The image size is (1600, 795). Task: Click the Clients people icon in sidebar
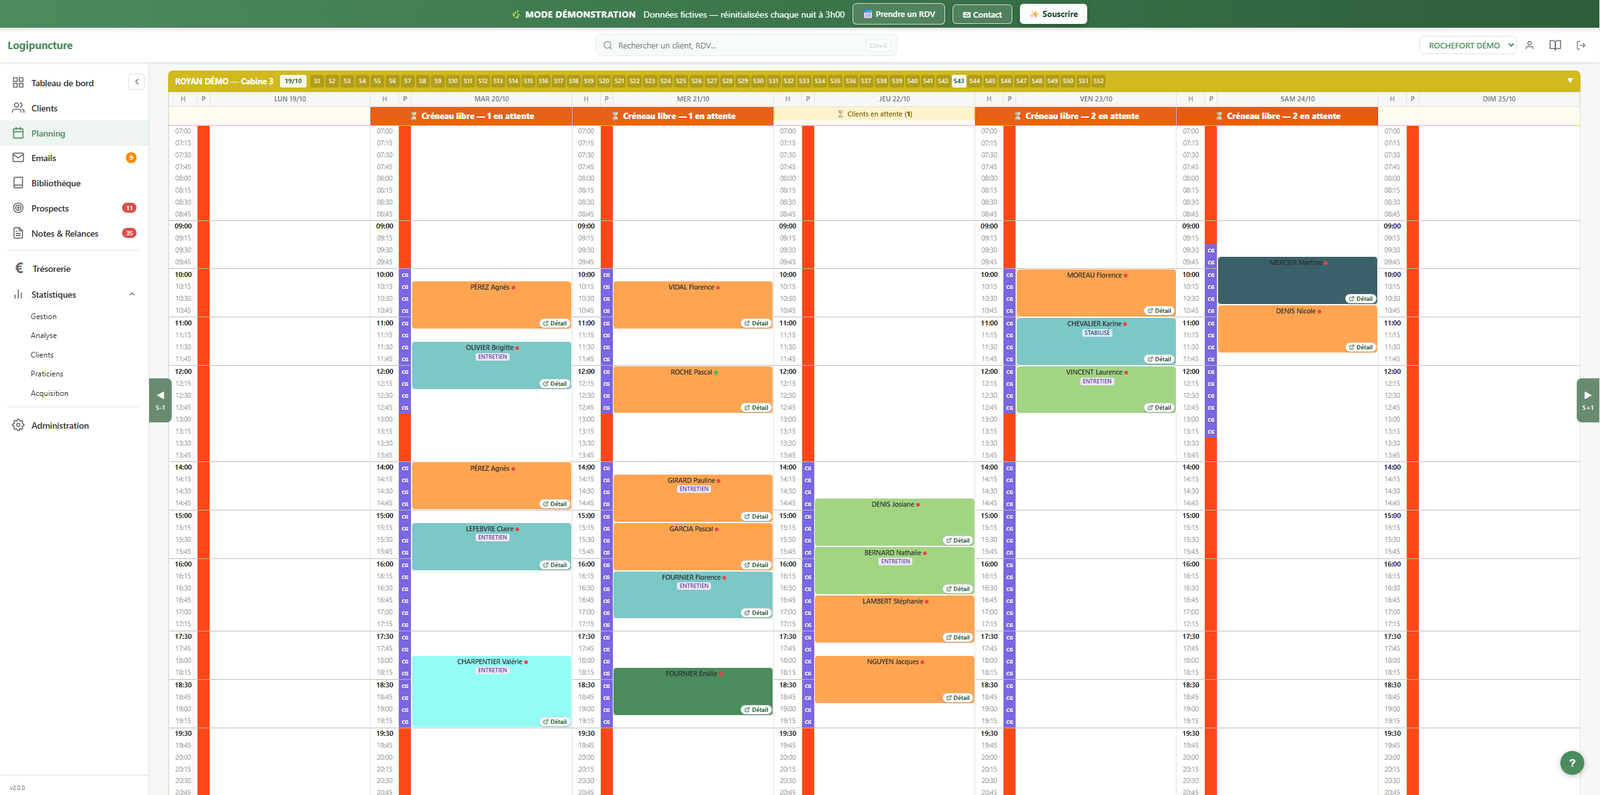(18, 108)
